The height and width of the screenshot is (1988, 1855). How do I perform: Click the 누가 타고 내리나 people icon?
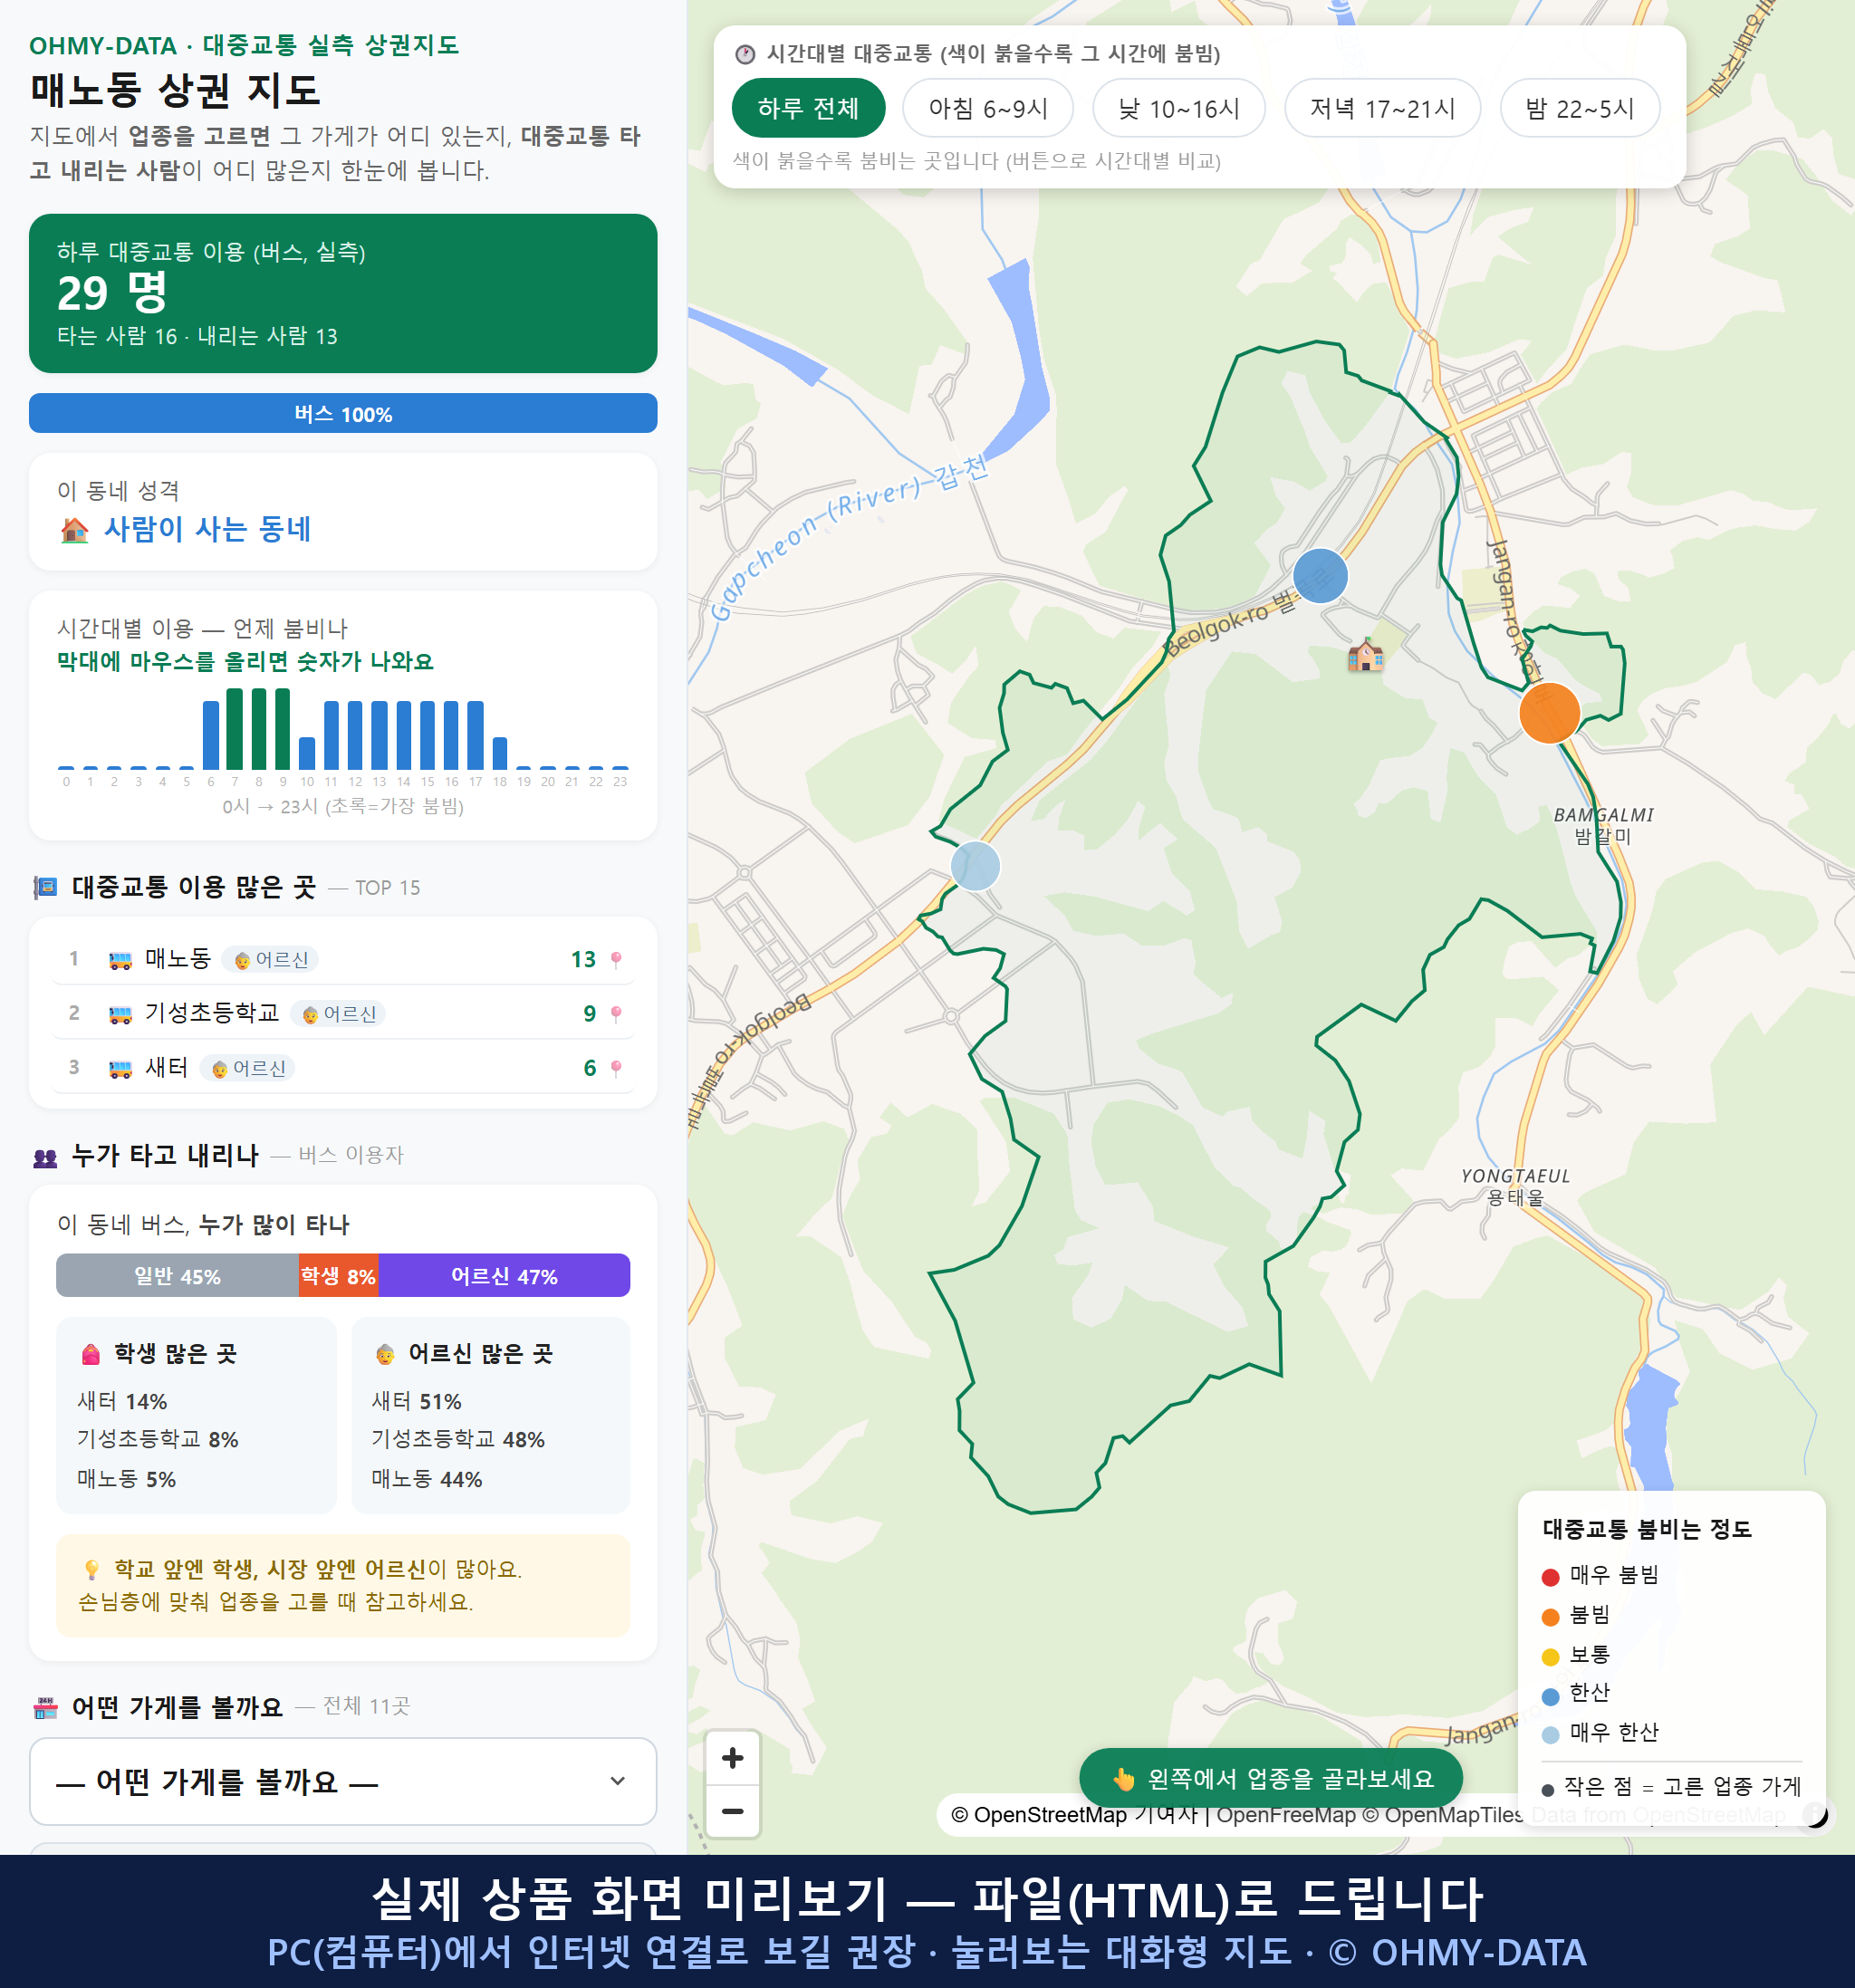pyautogui.click(x=45, y=1157)
